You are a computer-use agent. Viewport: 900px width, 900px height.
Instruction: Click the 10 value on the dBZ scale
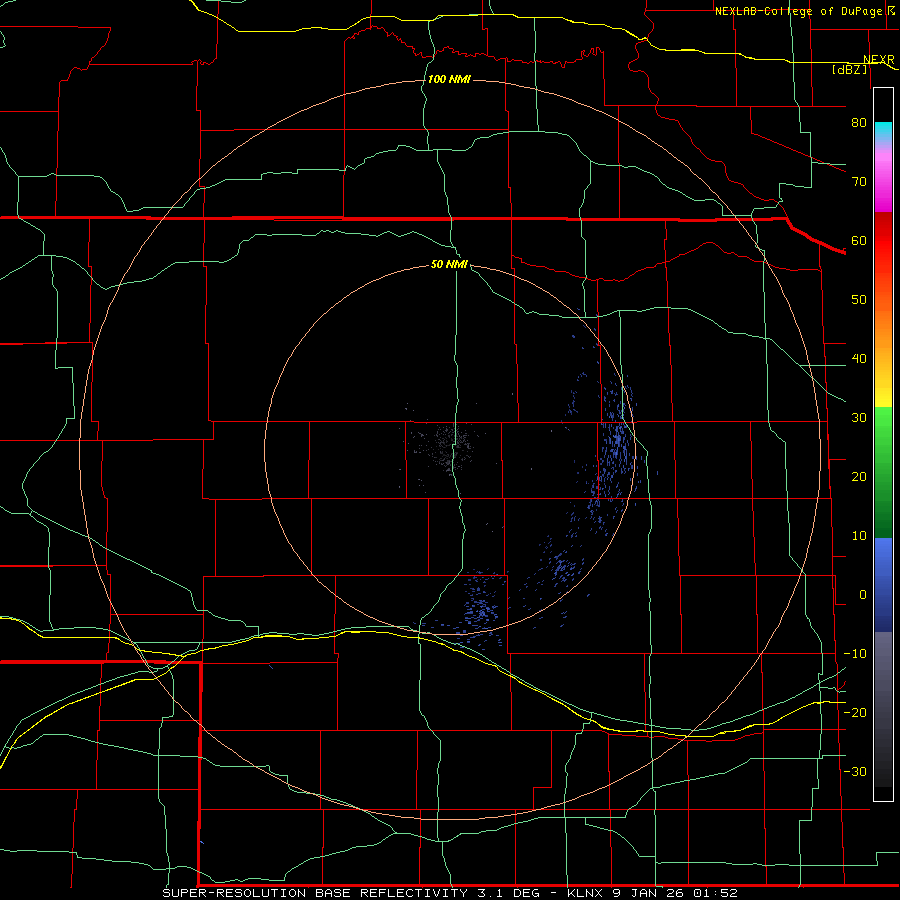click(859, 536)
